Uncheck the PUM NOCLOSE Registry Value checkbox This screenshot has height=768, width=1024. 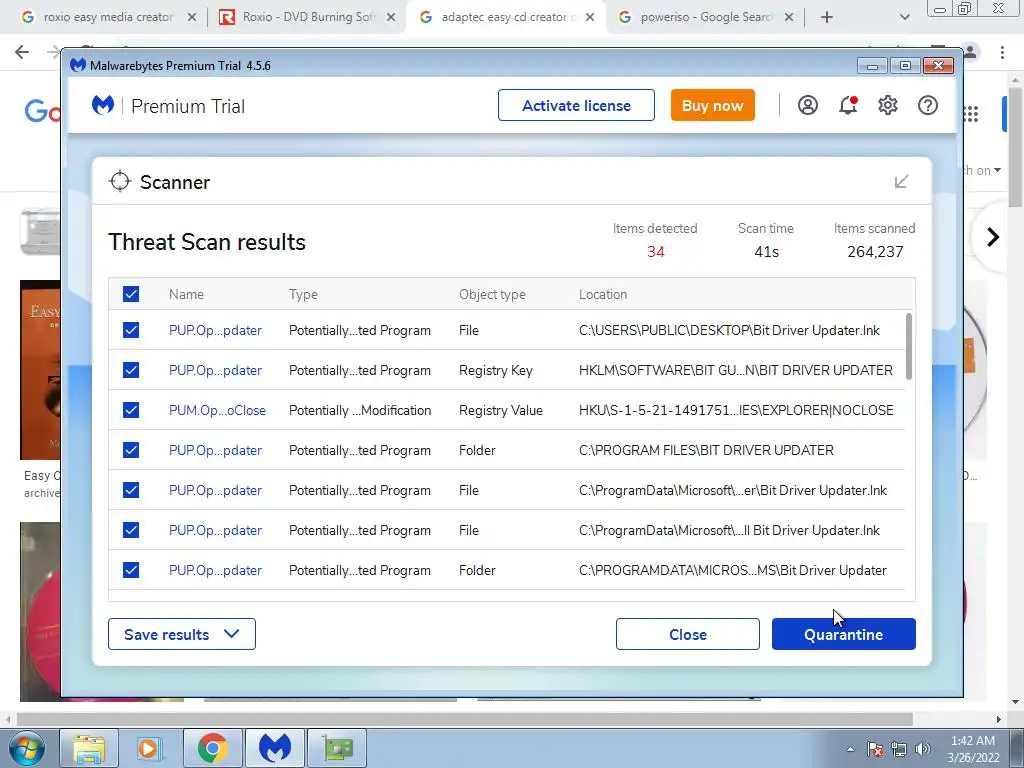coord(131,410)
